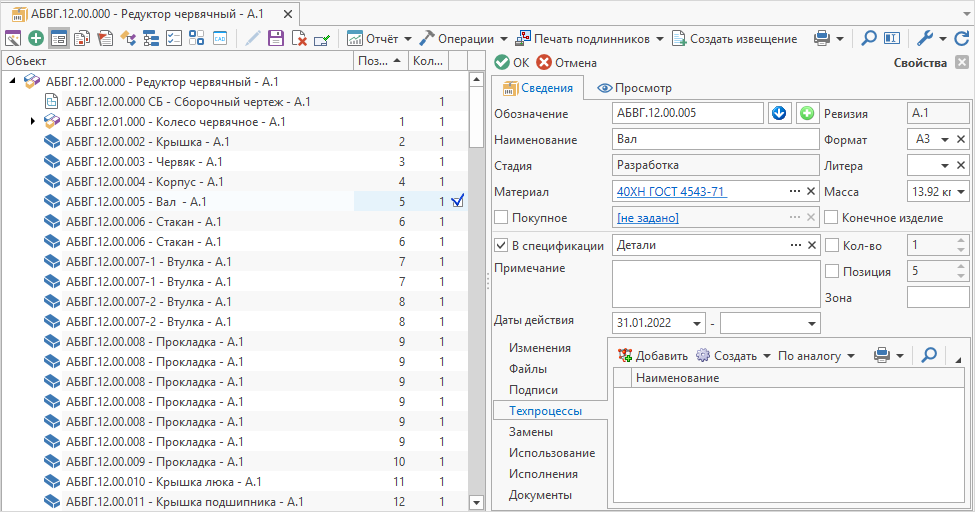Open the По аналогу dropdown

tap(851, 355)
